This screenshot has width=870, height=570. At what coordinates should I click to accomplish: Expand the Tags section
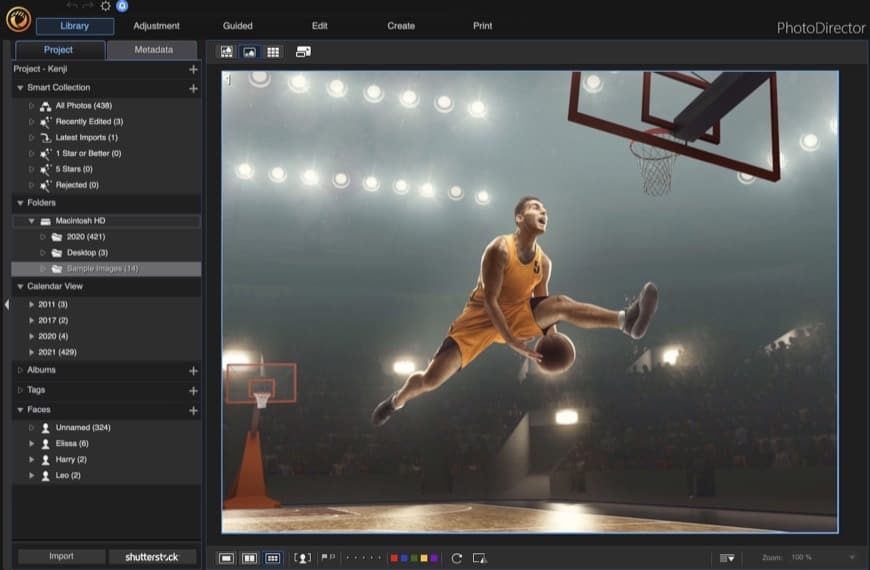[20, 390]
